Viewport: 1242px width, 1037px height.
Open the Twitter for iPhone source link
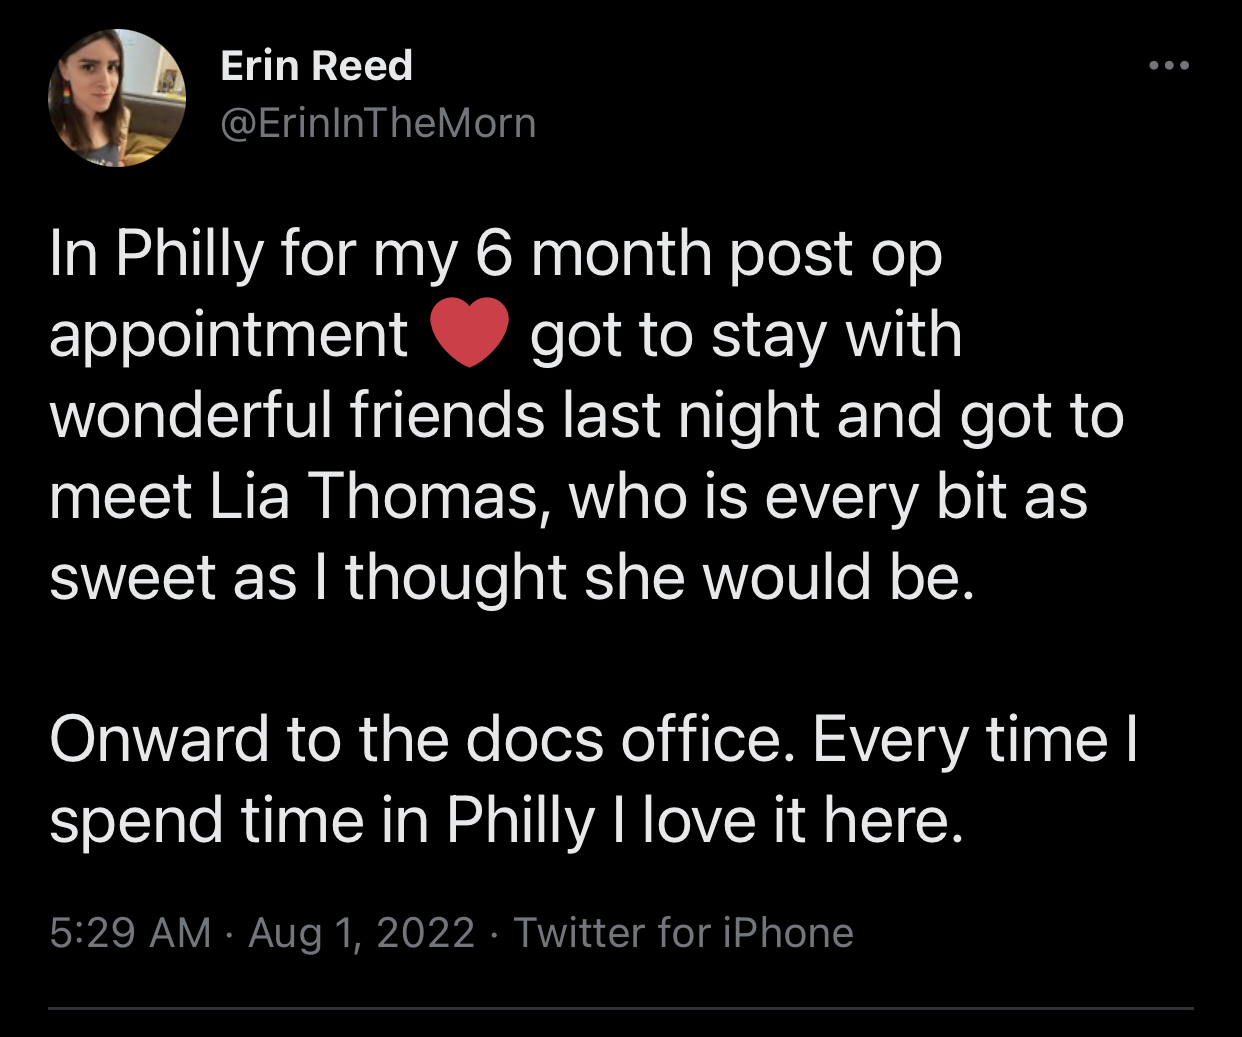click(x=683, y=933)
